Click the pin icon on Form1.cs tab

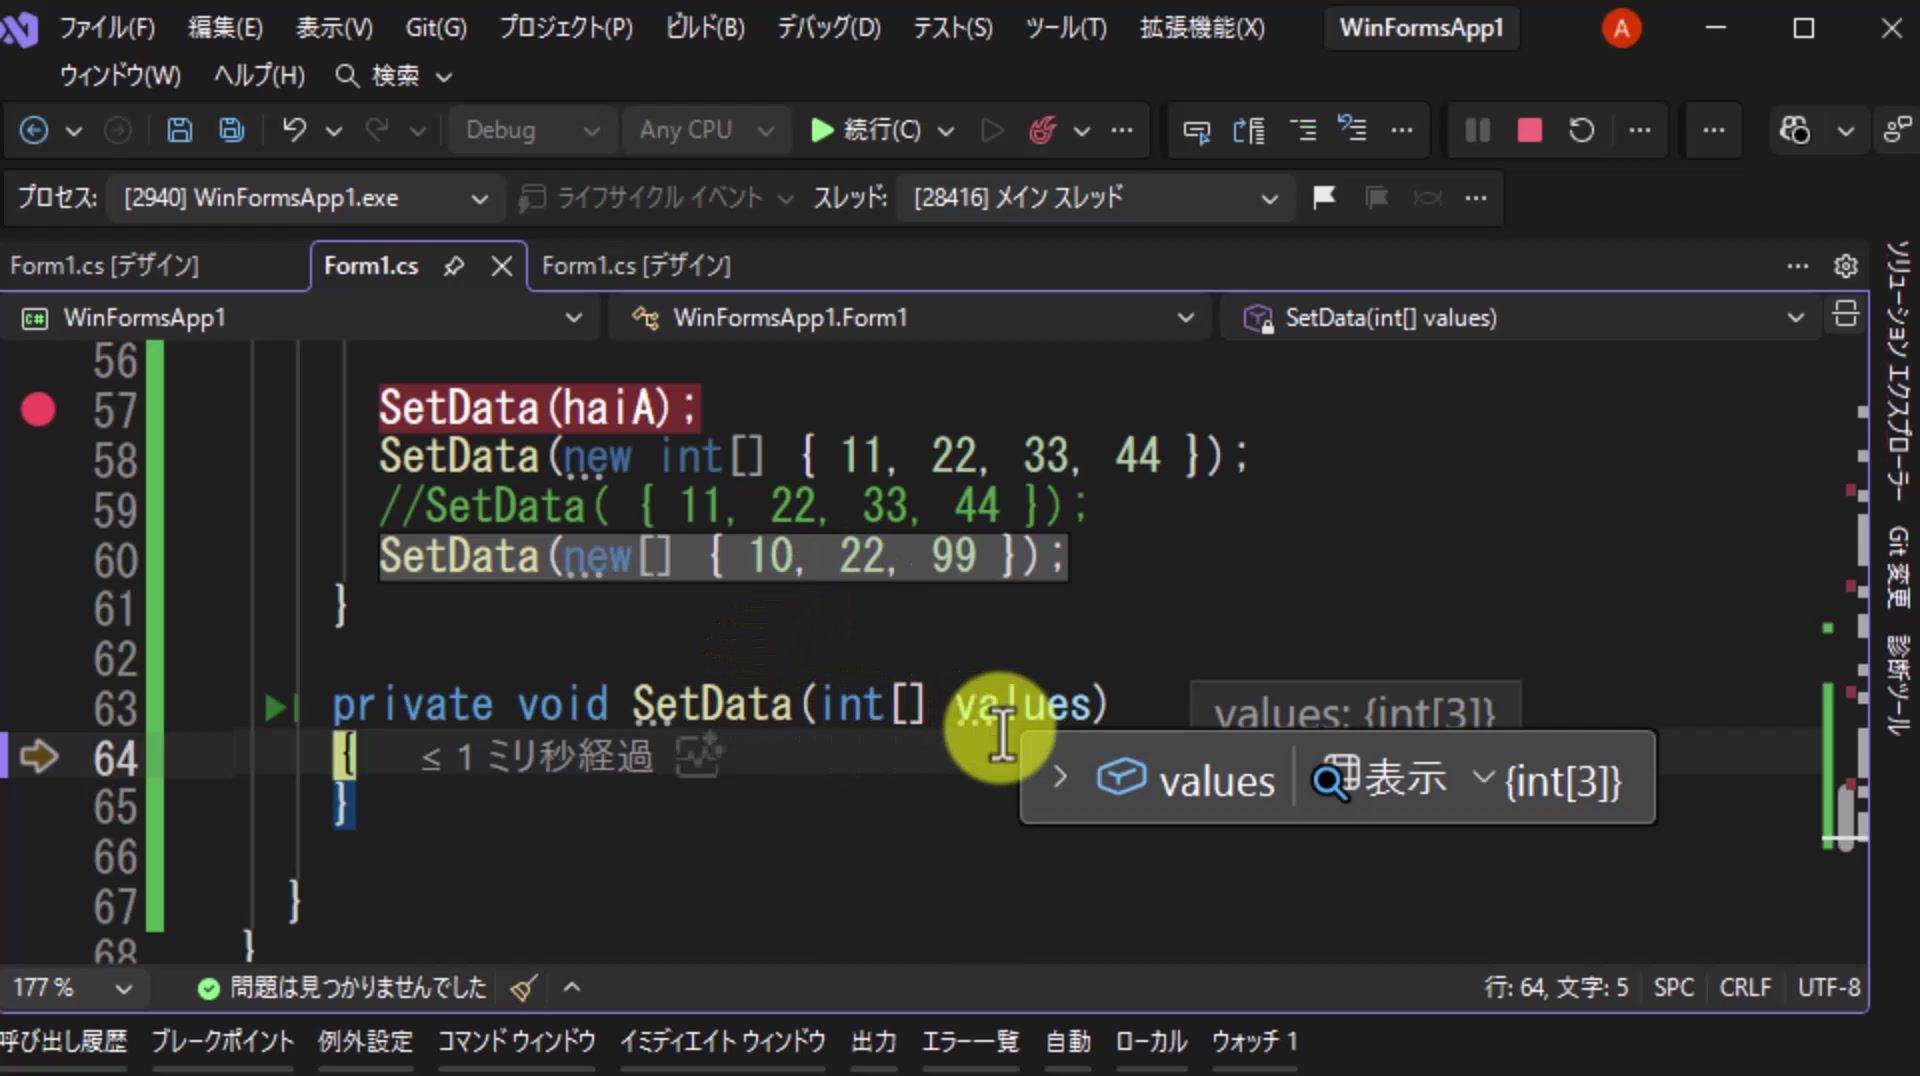click(454, 266)
